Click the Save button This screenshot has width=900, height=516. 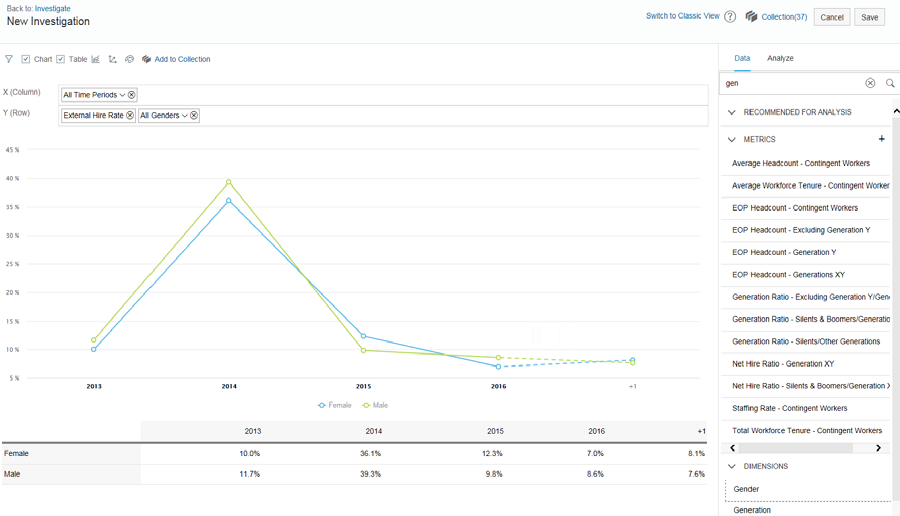tap(870, 17)
